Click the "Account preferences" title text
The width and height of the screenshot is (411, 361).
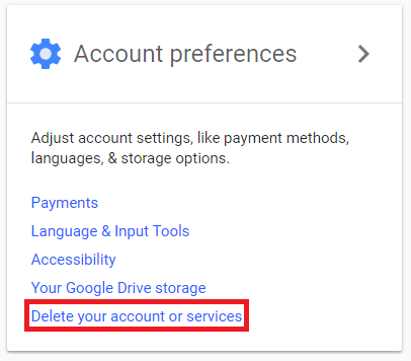coord(185,54)
